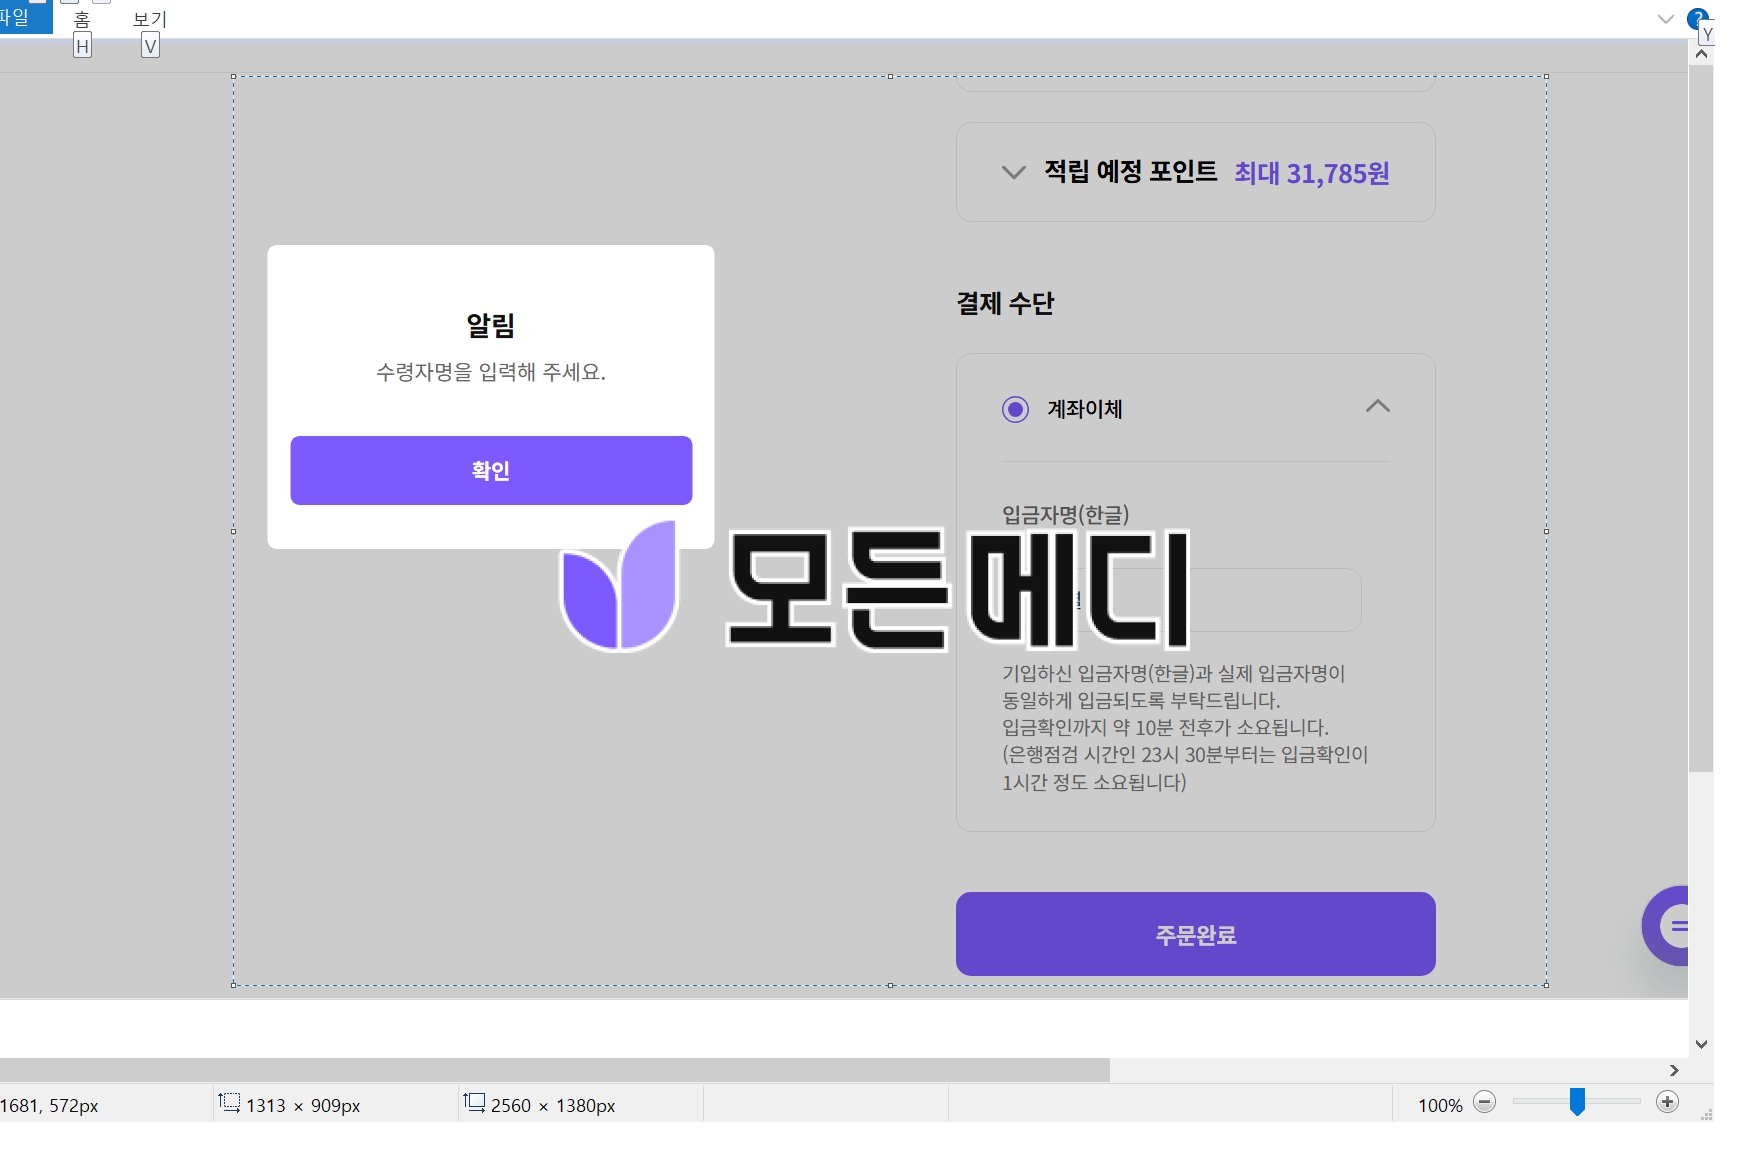Click the selection's bottom-right corner handle
The height and width of the screenshot is (1168, 1747).
pos(1546,985)
